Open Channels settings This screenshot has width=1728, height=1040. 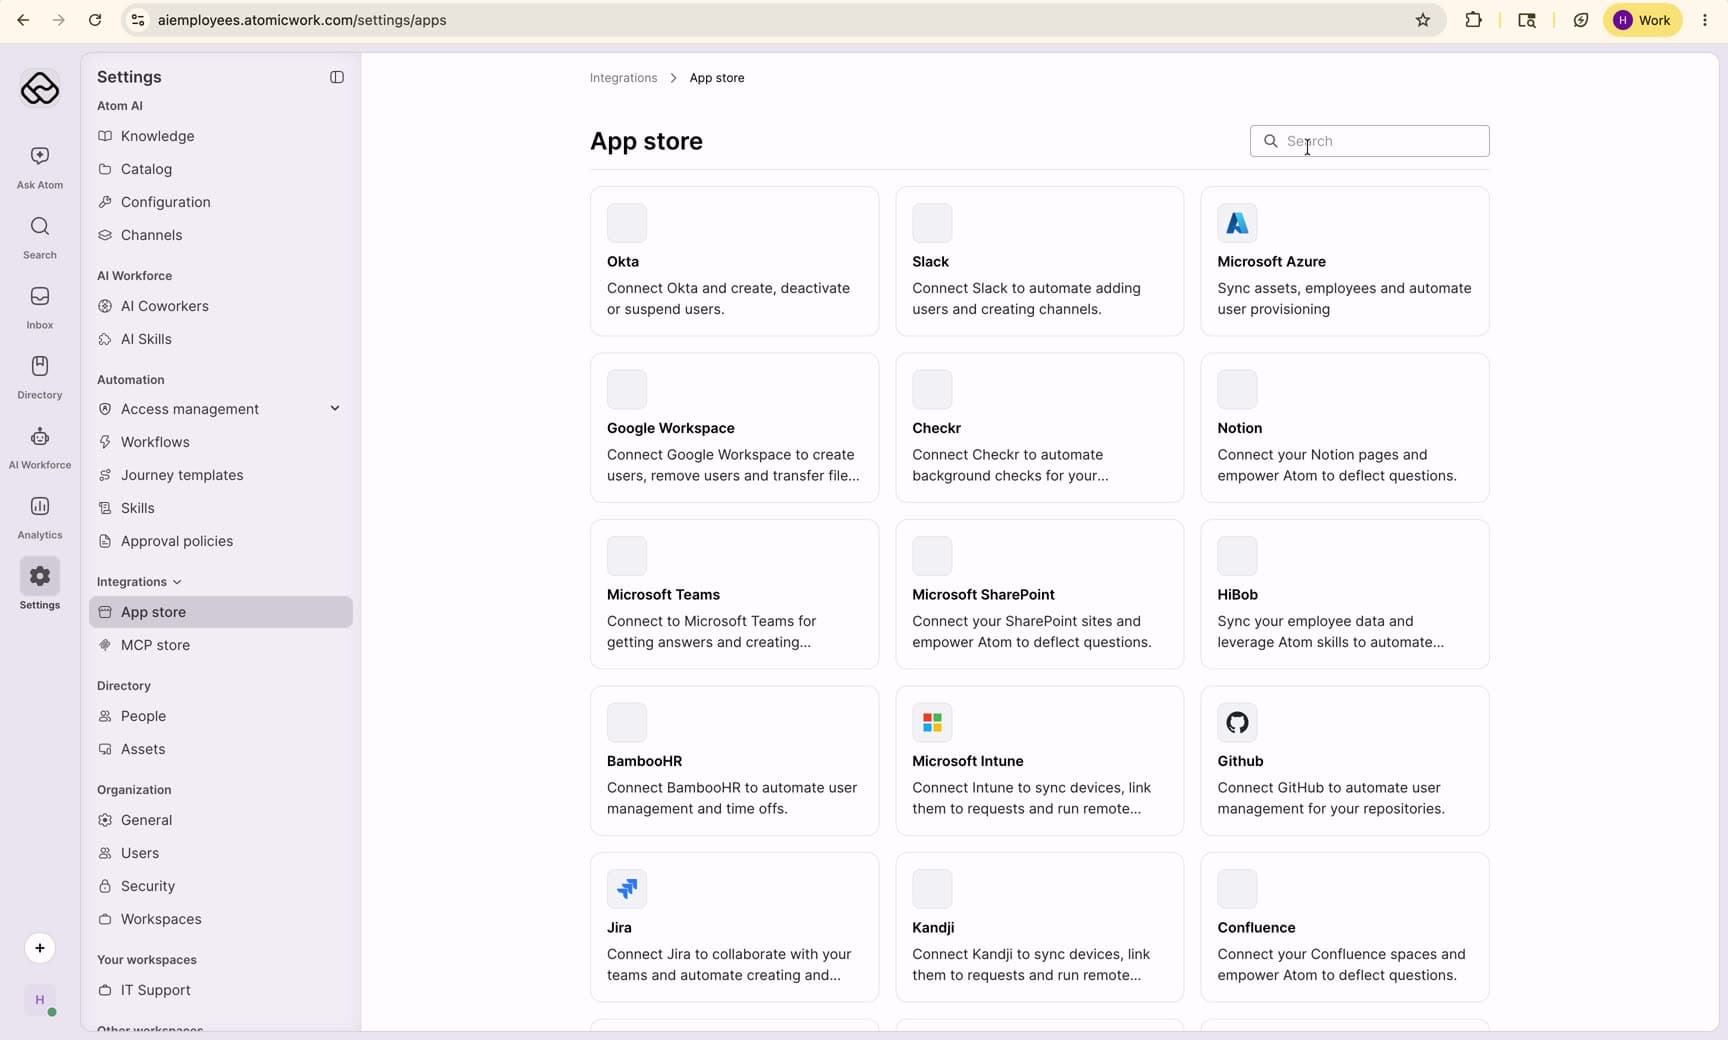[220, 235]
